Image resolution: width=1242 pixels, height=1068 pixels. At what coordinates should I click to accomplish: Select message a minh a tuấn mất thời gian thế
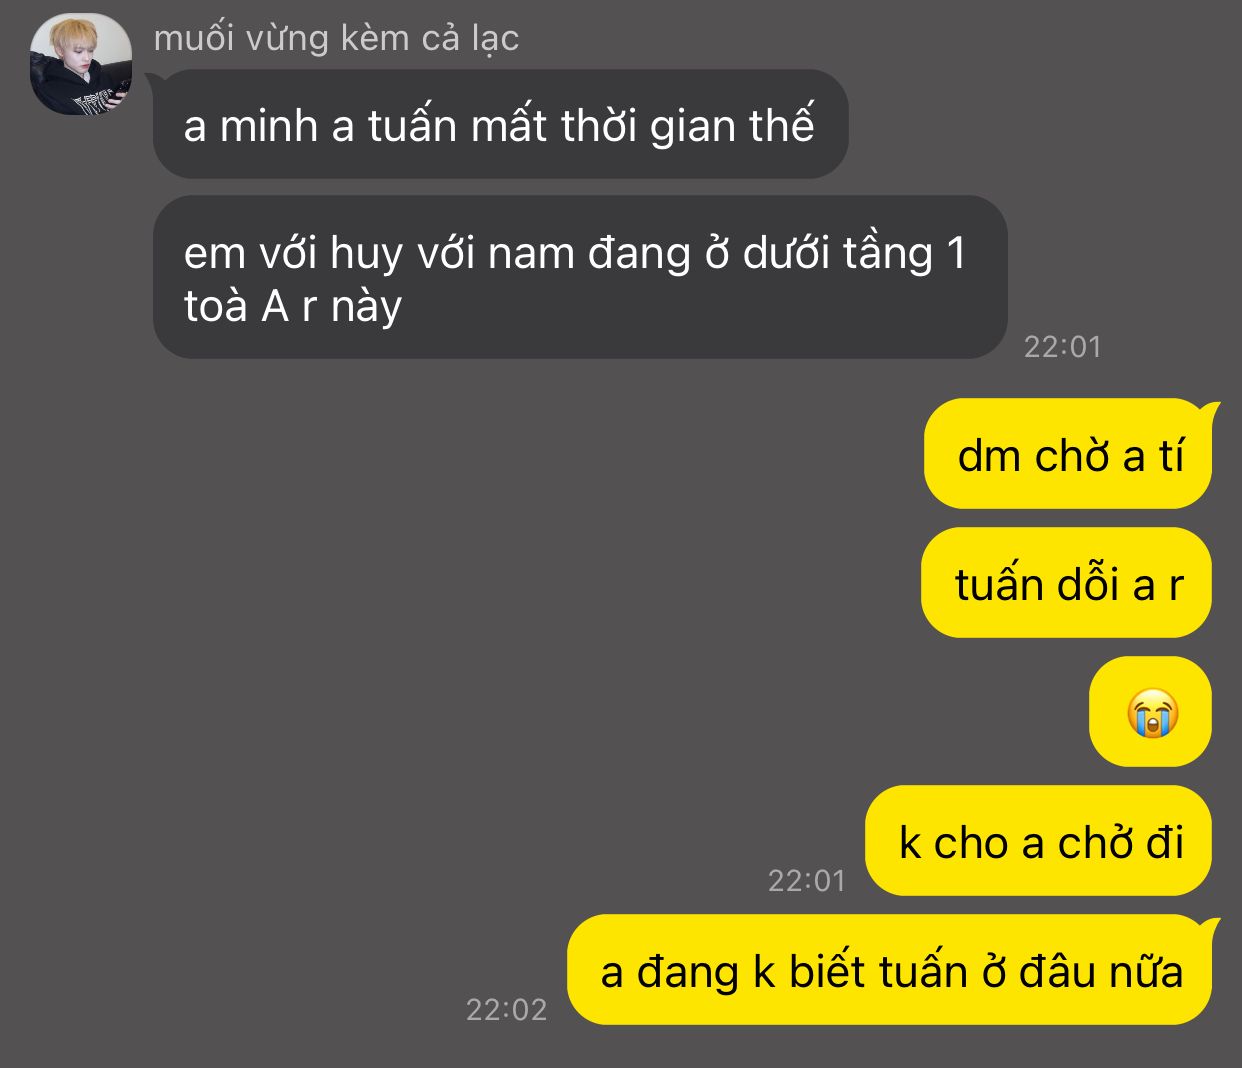500,124
